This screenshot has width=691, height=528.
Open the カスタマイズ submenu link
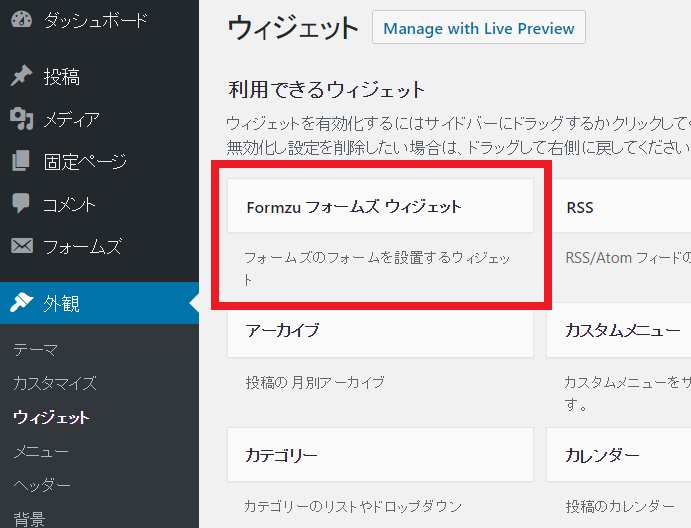click(x=55, y=383)
